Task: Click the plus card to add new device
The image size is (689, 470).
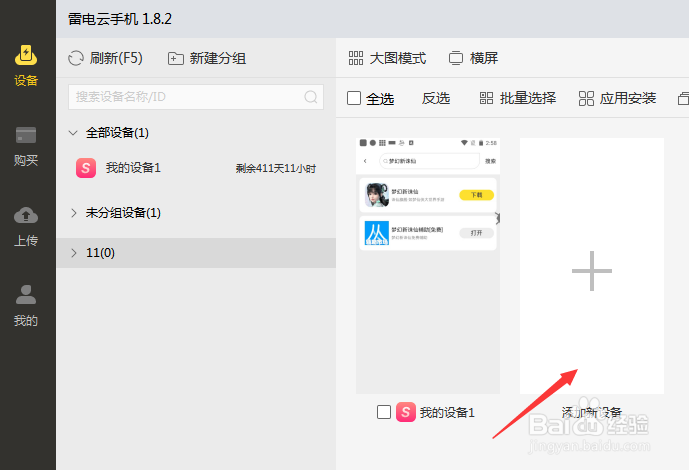Action: click(592, 266)
